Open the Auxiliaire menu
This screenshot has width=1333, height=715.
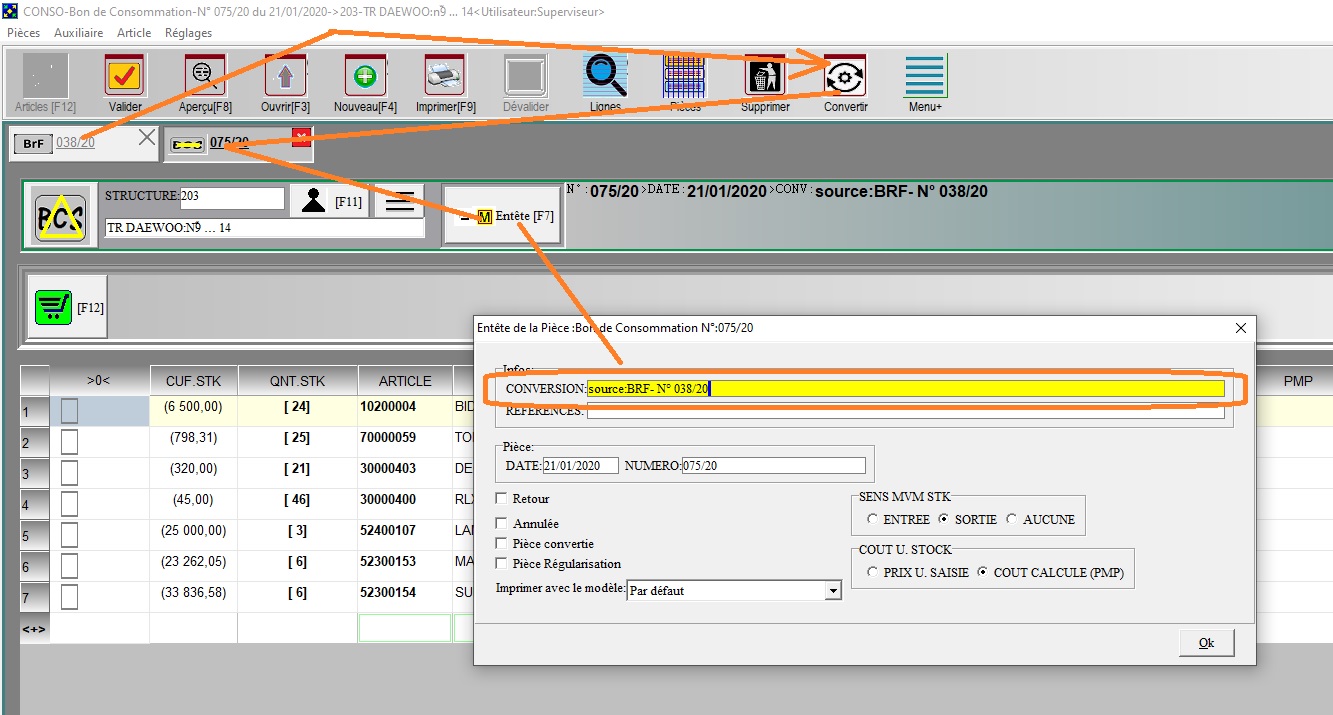coord(79,33)
